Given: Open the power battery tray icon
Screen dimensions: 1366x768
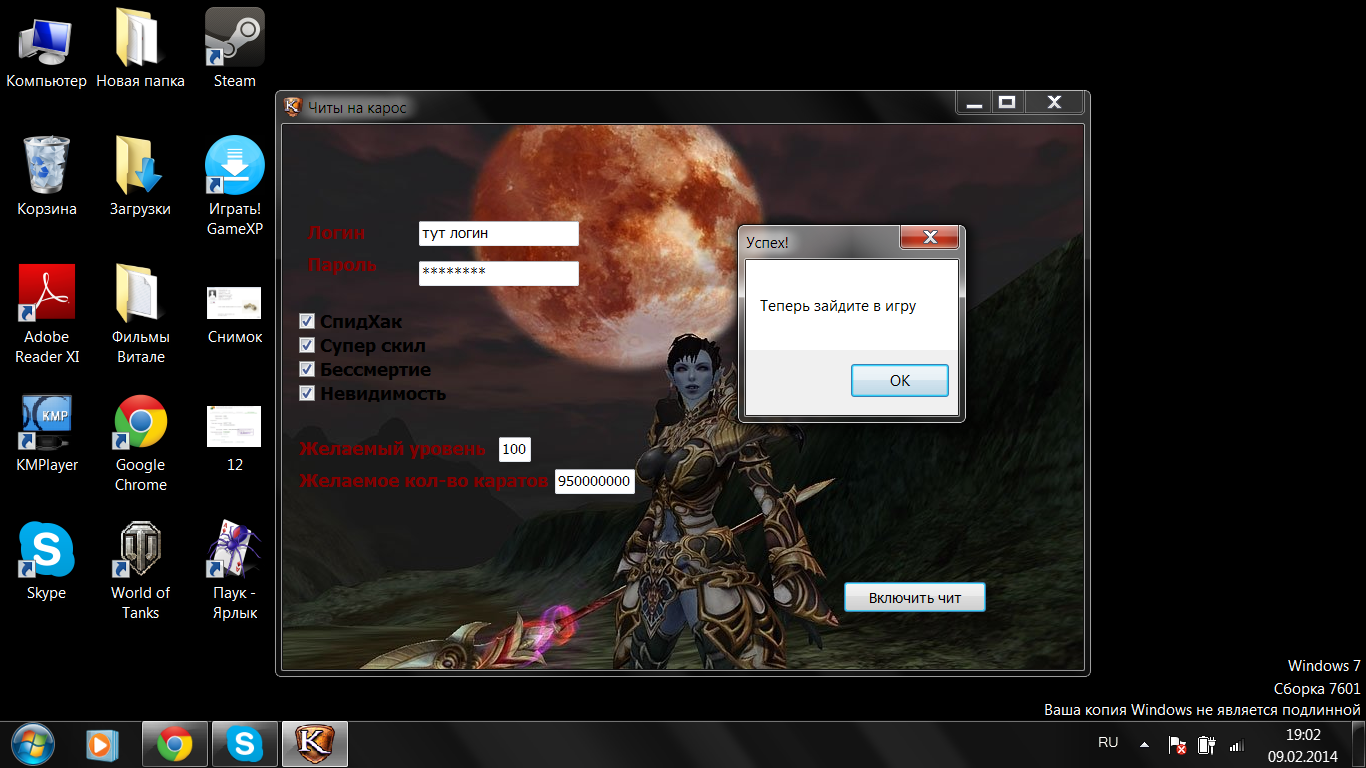Looking at the screenshot, I should (x=1207, y=745).
